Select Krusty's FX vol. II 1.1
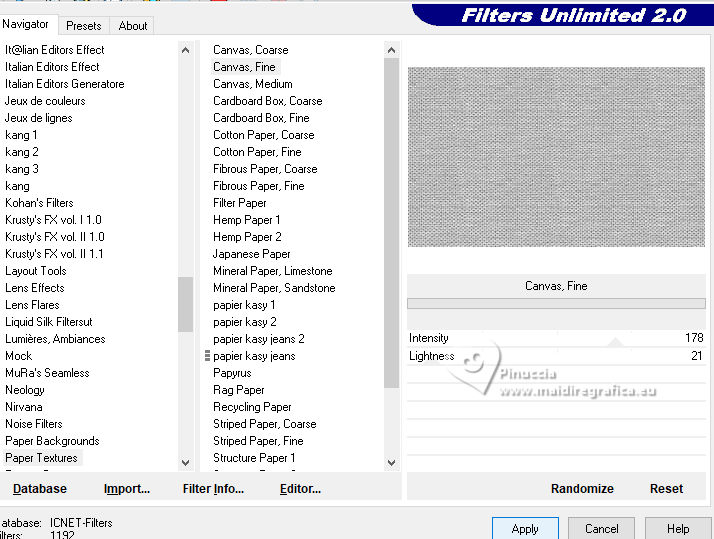The width and height of the screenshot is (714, 539). click(54, 254)
